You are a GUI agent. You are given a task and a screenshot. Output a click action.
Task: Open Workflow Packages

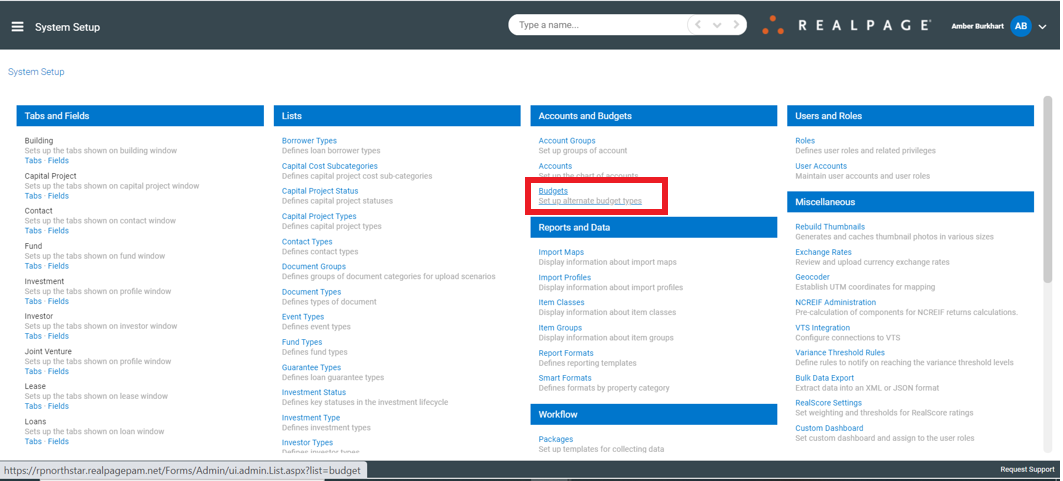pyautogui.click(x=556, y=440)
